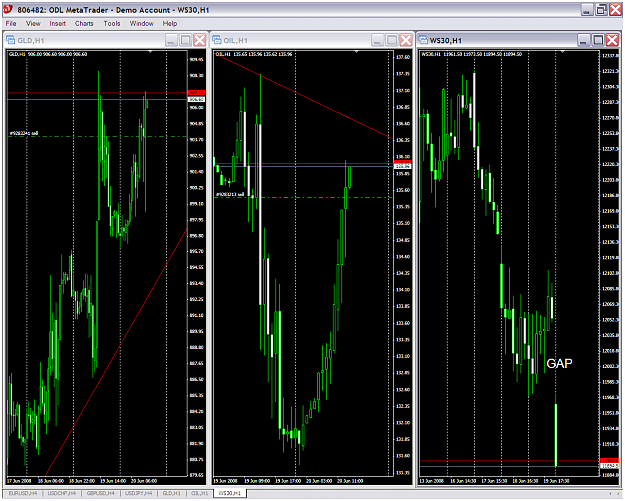Close the WS30,H1 chart window
The width and height of the screenshot is (625, 501).
tap(612, 40)
